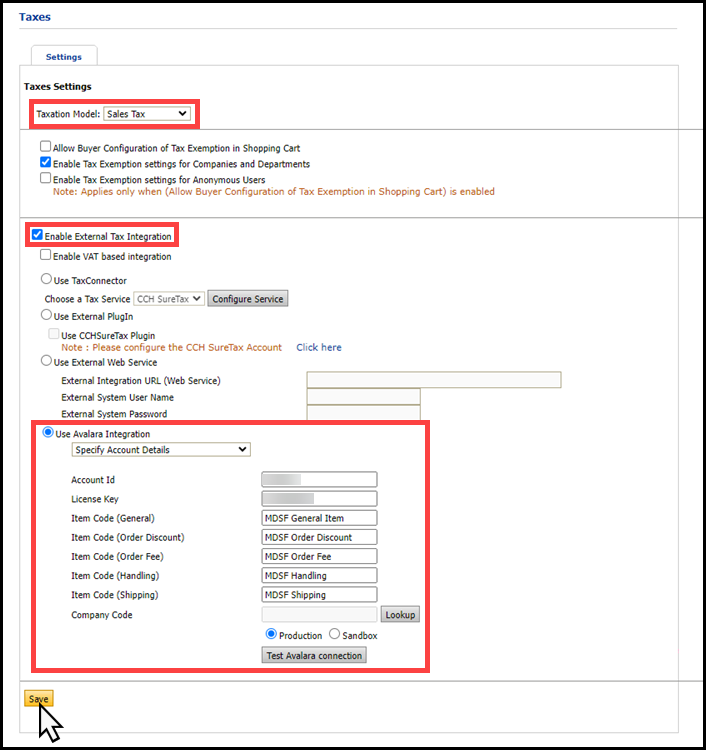The width and height of the screenshot is (706, 750).
Task: Check Allow Buyer Configuration of Tax Exemption
Action: click(46, 147)
